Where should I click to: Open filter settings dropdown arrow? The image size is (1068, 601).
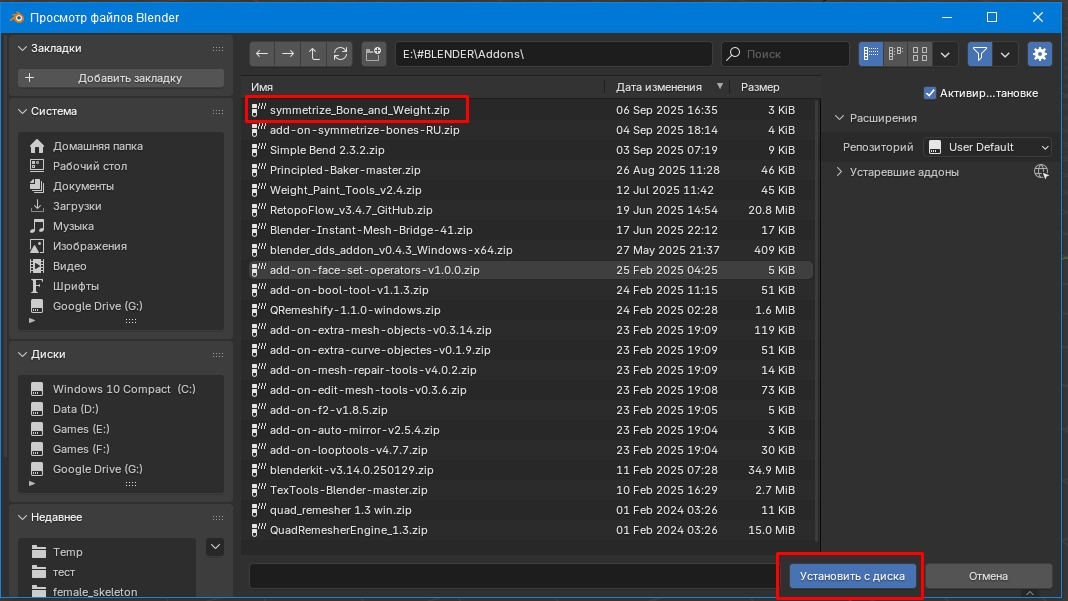1005,54
